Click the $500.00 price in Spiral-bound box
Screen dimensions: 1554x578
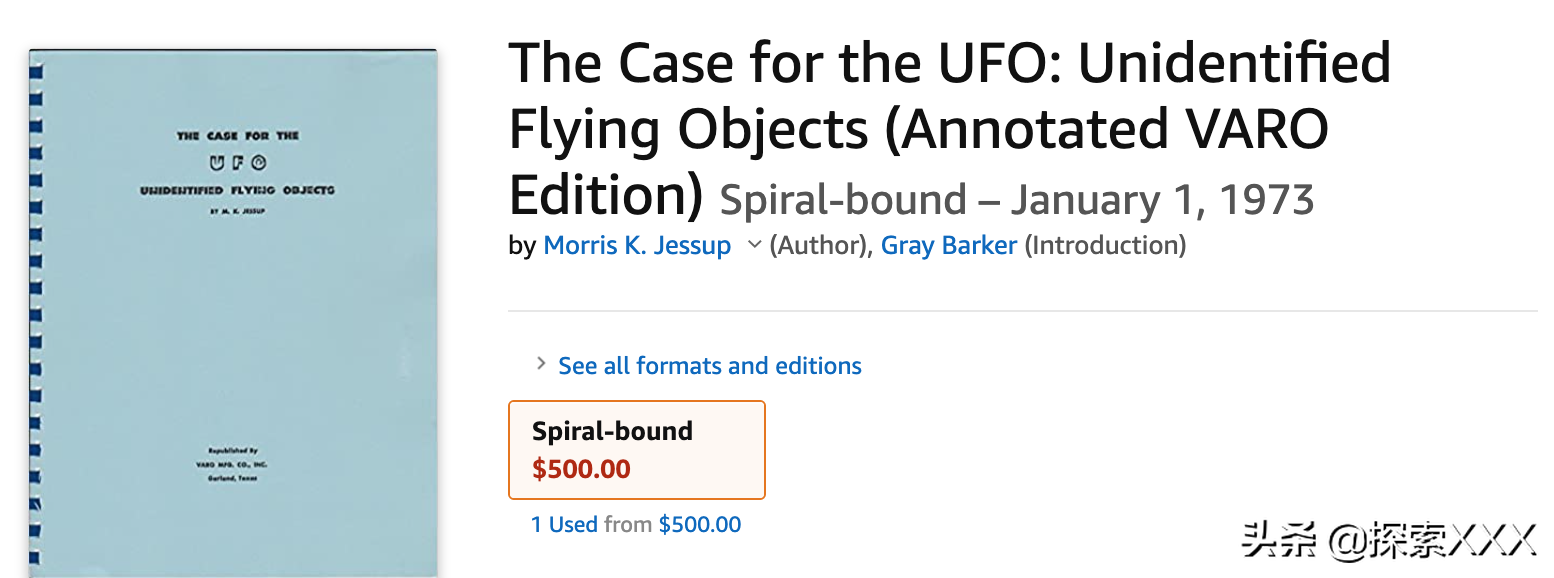pos(581,469)
